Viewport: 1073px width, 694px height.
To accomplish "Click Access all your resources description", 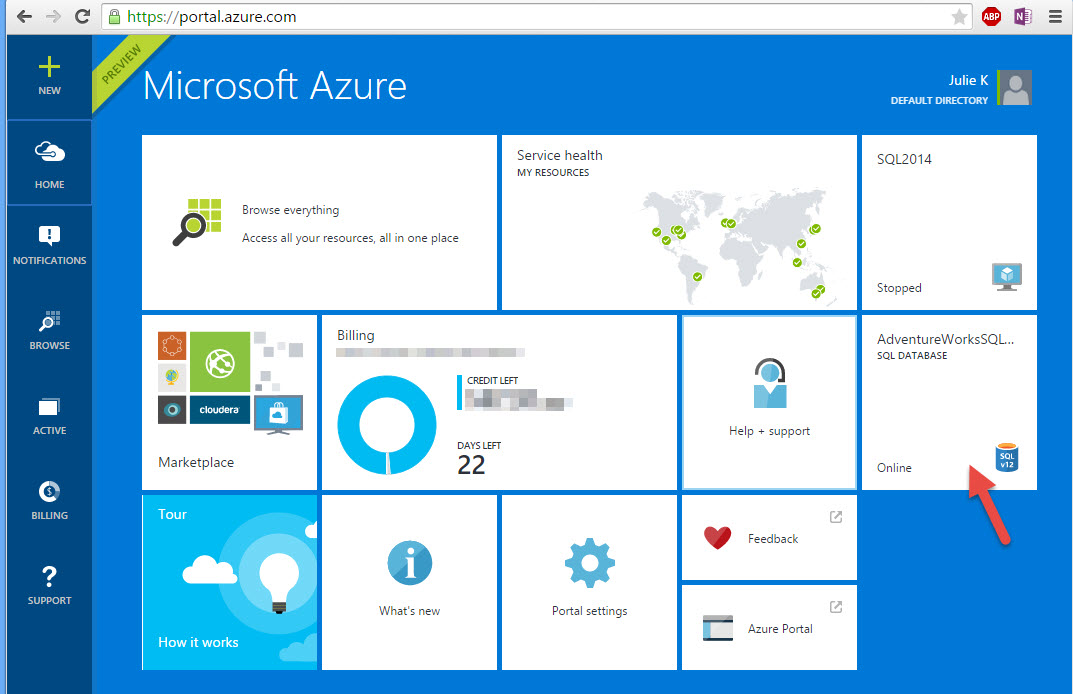I will (350, 238).
